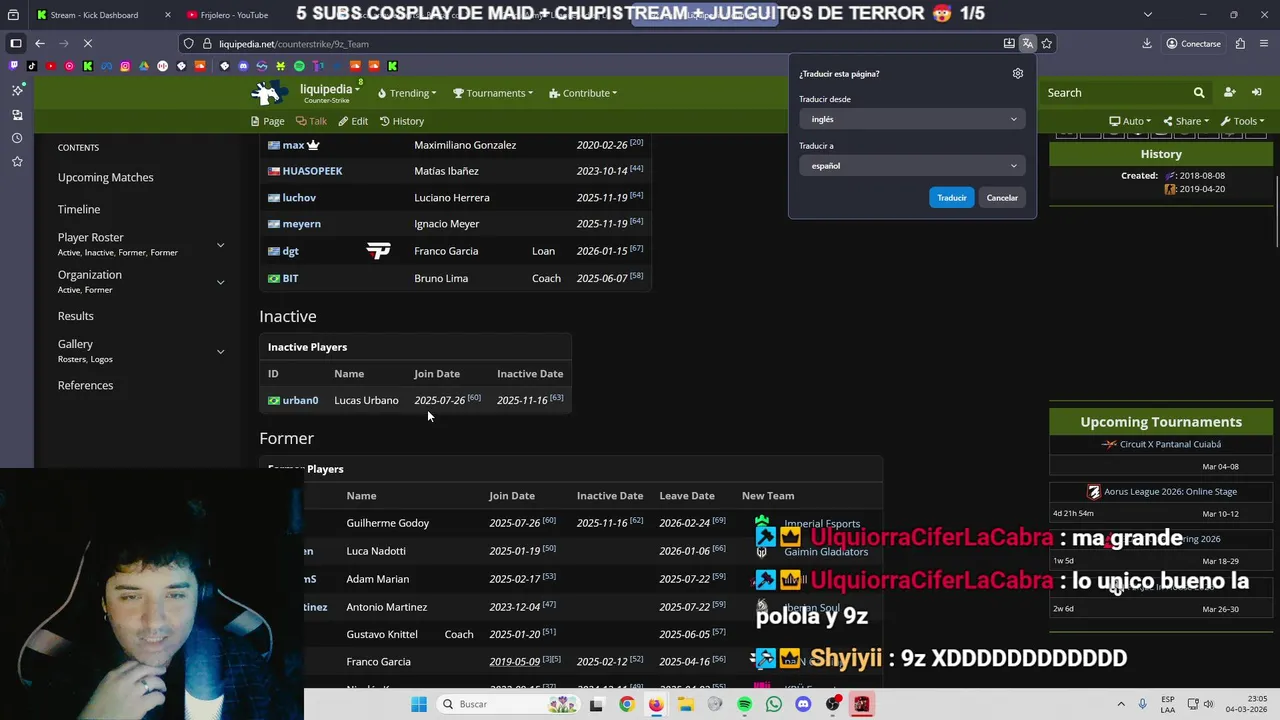This screenshot has height=720, width=1280.
Task: Open the Windows Start menu
Action: pos(419,704)
